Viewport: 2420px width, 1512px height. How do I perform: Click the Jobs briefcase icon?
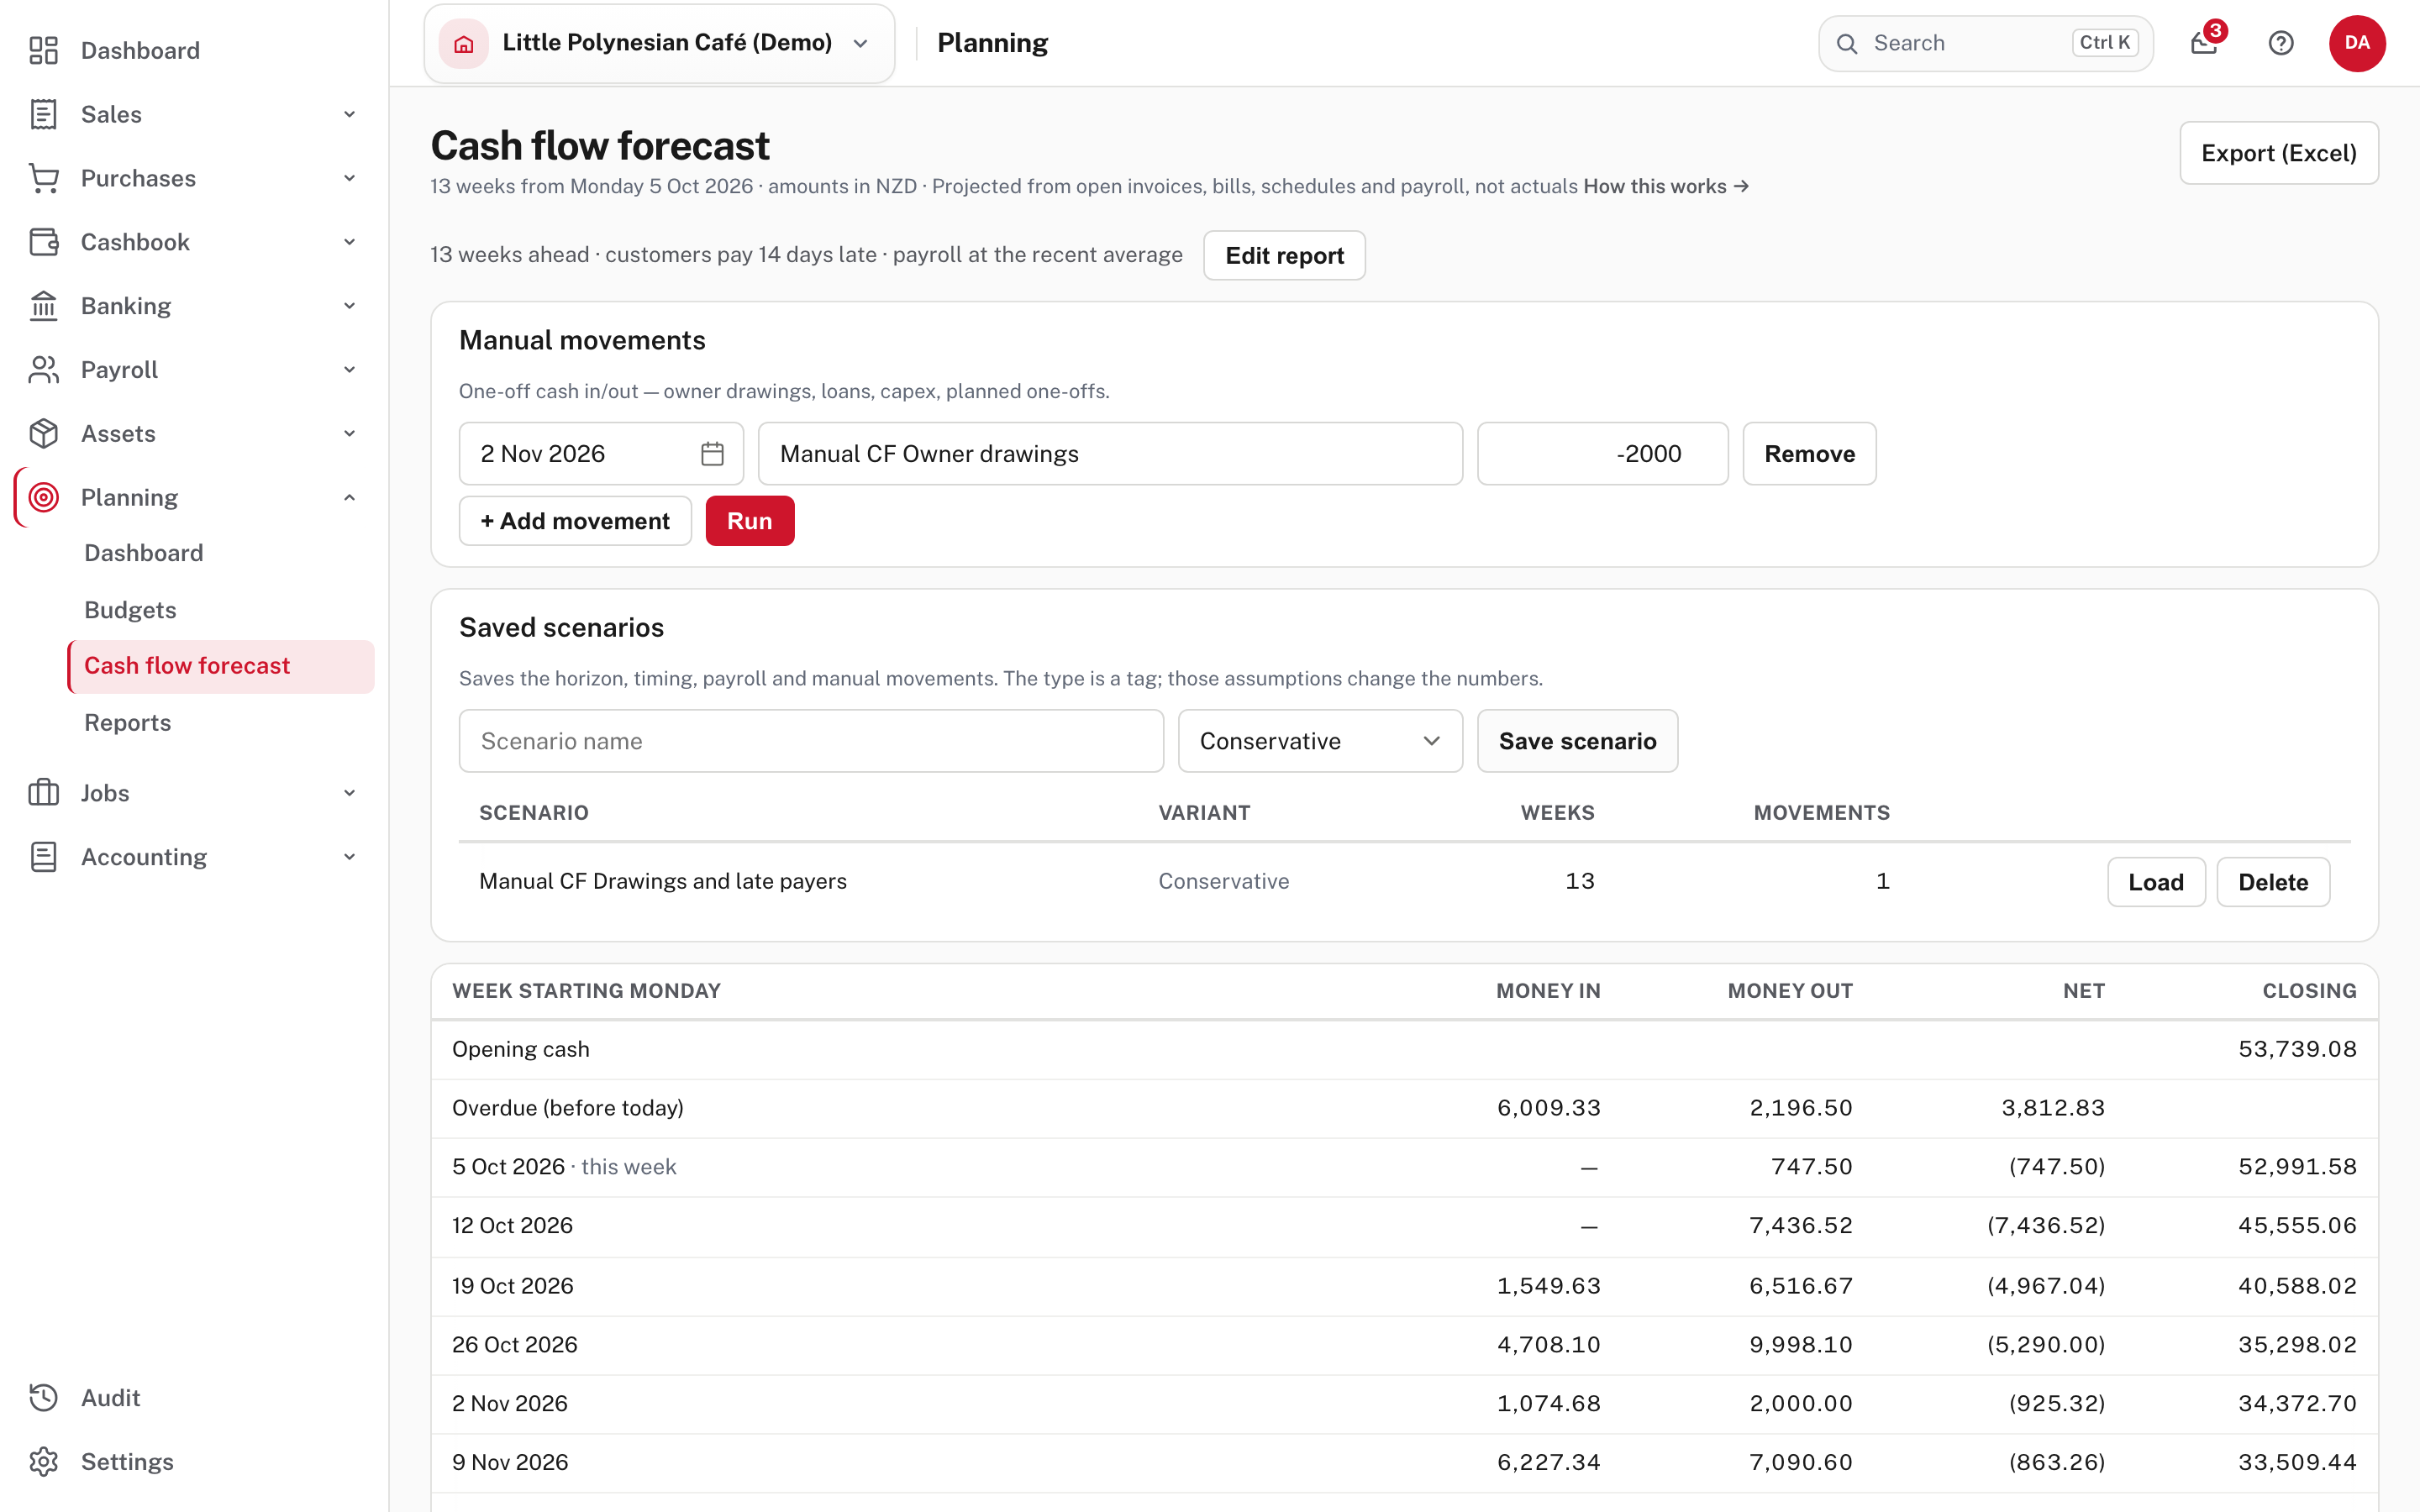43,793
